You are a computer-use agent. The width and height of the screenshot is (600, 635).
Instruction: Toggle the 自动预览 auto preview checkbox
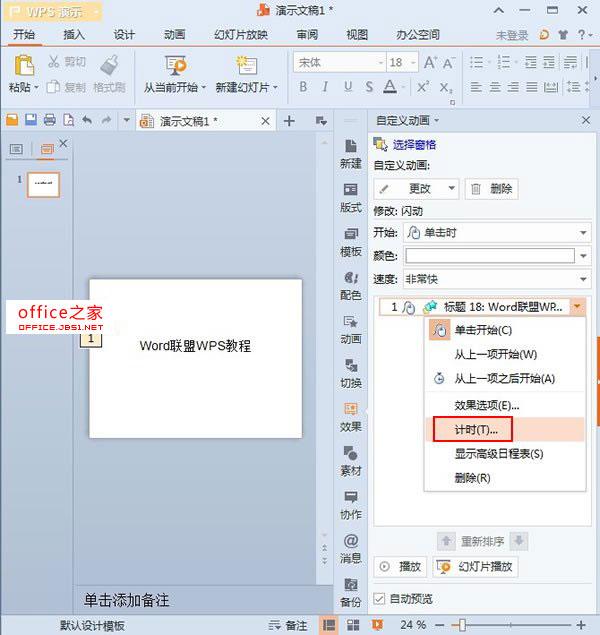click(x=379, y=599)
